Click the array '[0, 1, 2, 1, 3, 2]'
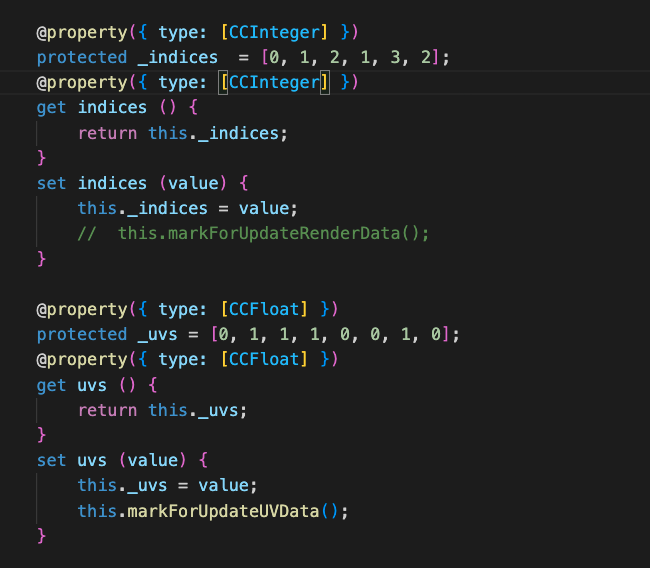This screenshot has width=650, height=568. [350, 58]
